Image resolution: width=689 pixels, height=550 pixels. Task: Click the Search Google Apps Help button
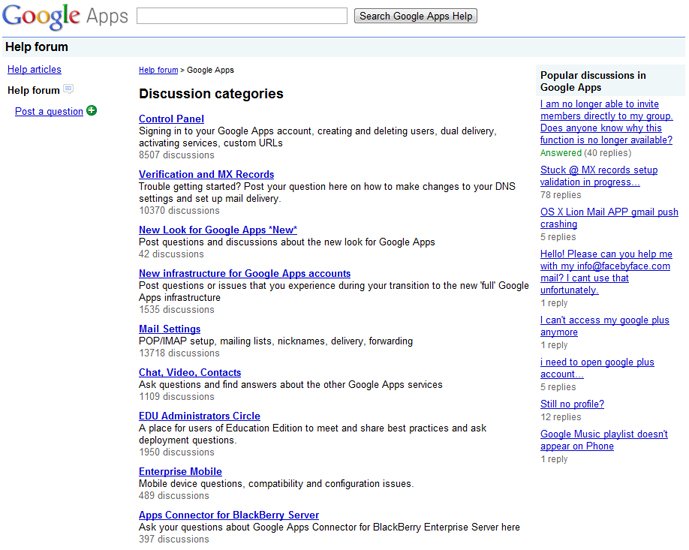click(415, 16)
